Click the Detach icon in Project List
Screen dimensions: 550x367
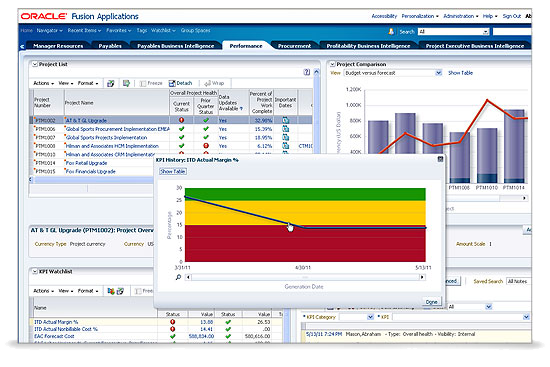(172, 84)
